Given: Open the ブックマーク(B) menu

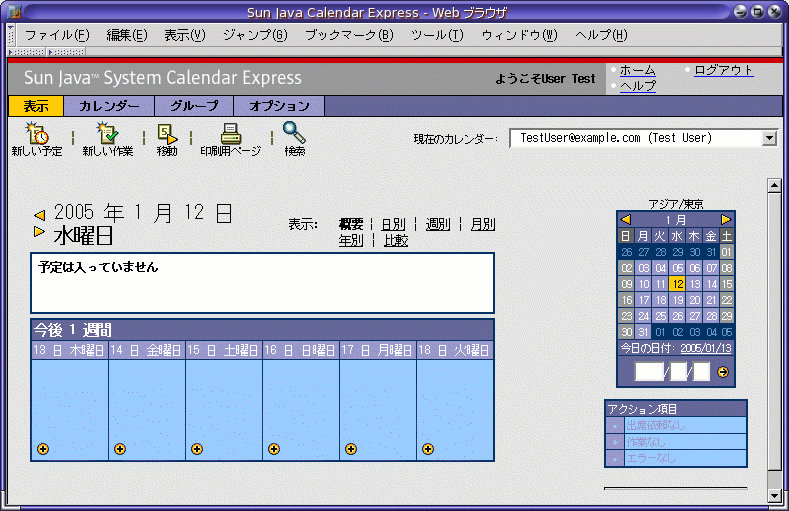Looking at the screenshot, I should [x=349, y=35].
